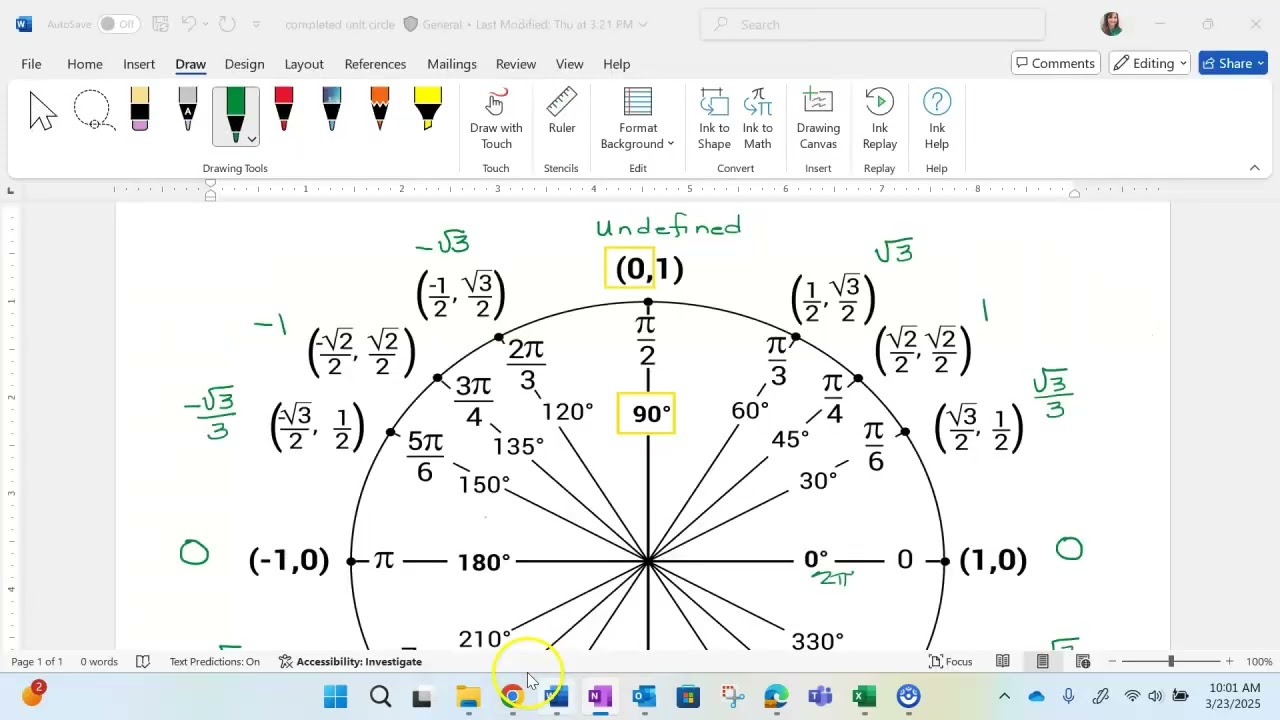Pick the Eraser tool

point(140,109)
